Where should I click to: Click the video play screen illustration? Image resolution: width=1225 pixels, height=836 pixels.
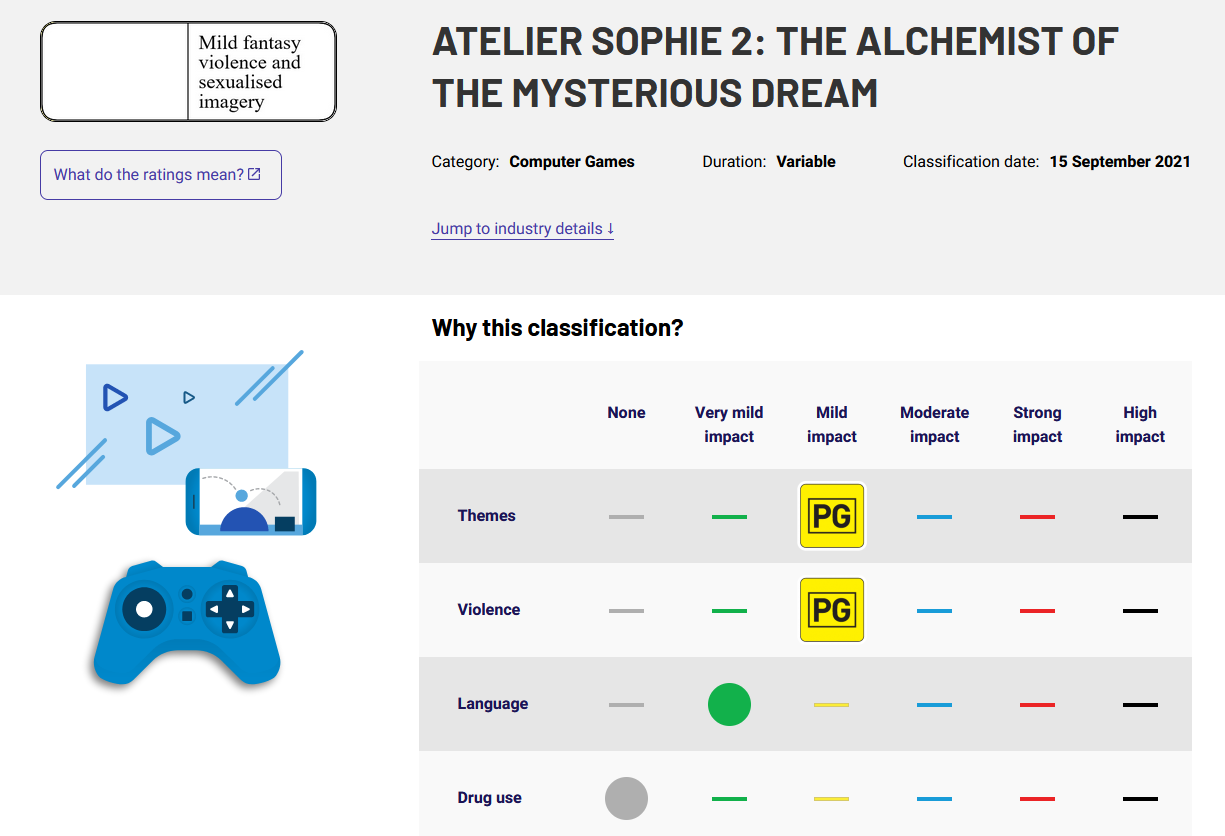180,420
